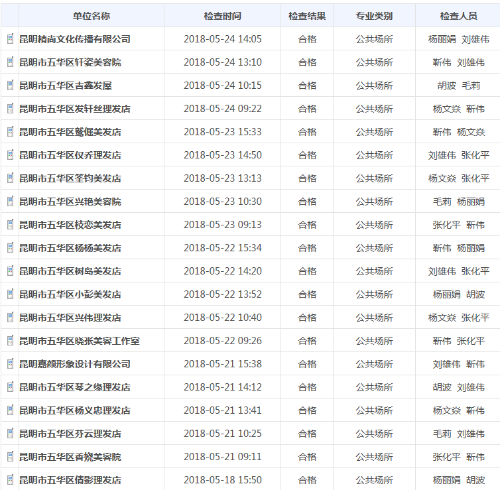Viewport: 500px width, 490px height.
Task: Click the document icon for the 2018-05-22 13:52 row
Action: tap(10, 294)
